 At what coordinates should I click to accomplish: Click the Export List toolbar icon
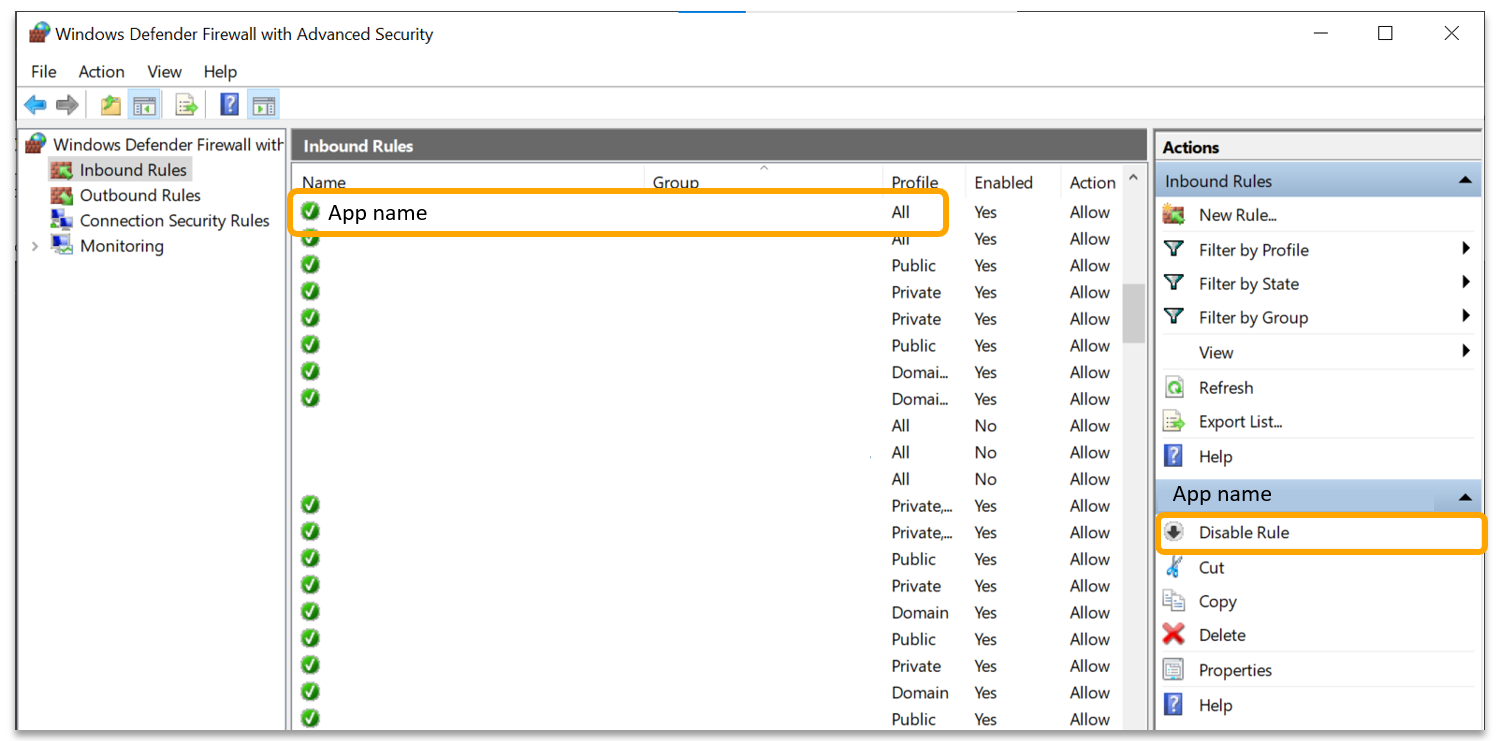tap(186, 105)
